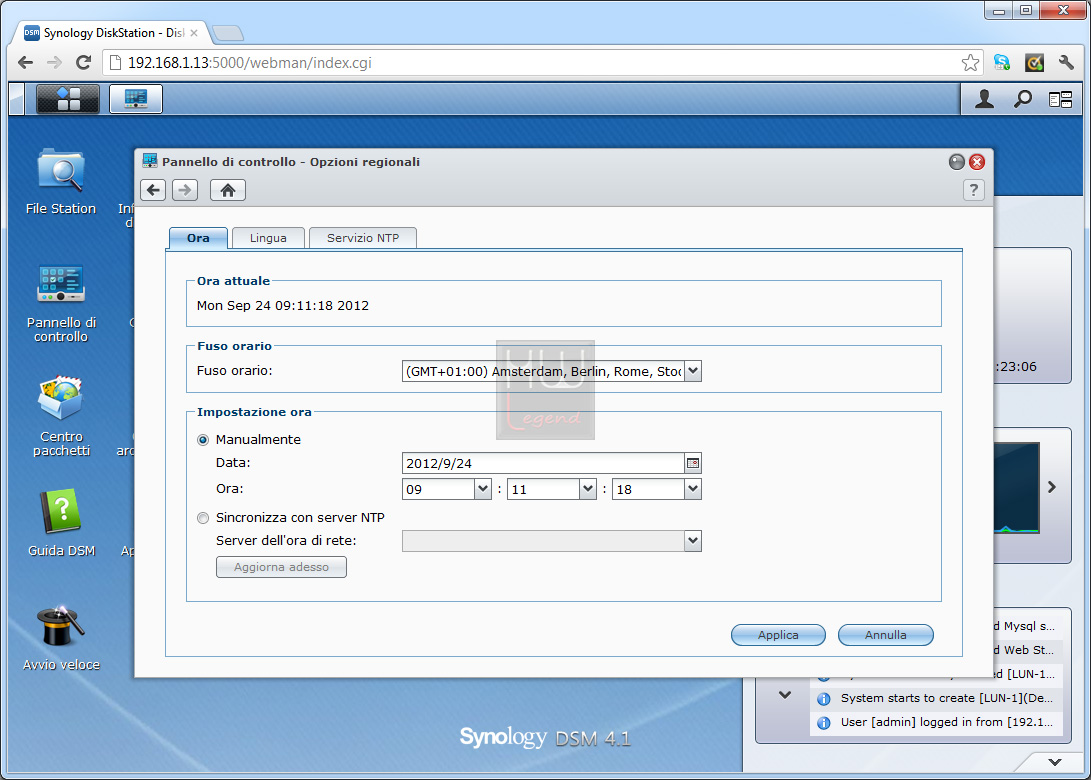Minimize the Pannello di controllo window

click(x=957, y=162)
